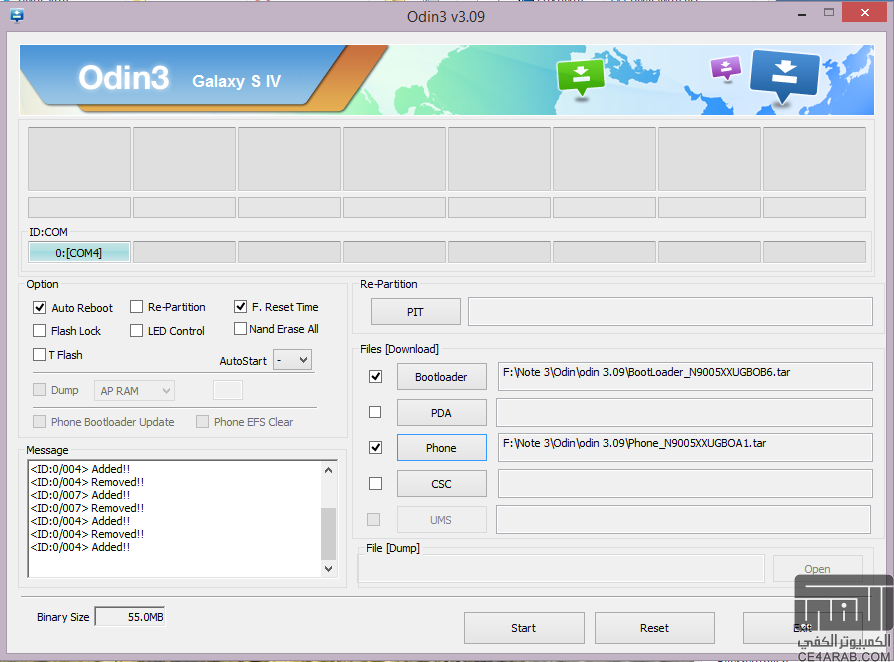
Task: Check the CSC file checkbox
Action: tap(375, 484)
